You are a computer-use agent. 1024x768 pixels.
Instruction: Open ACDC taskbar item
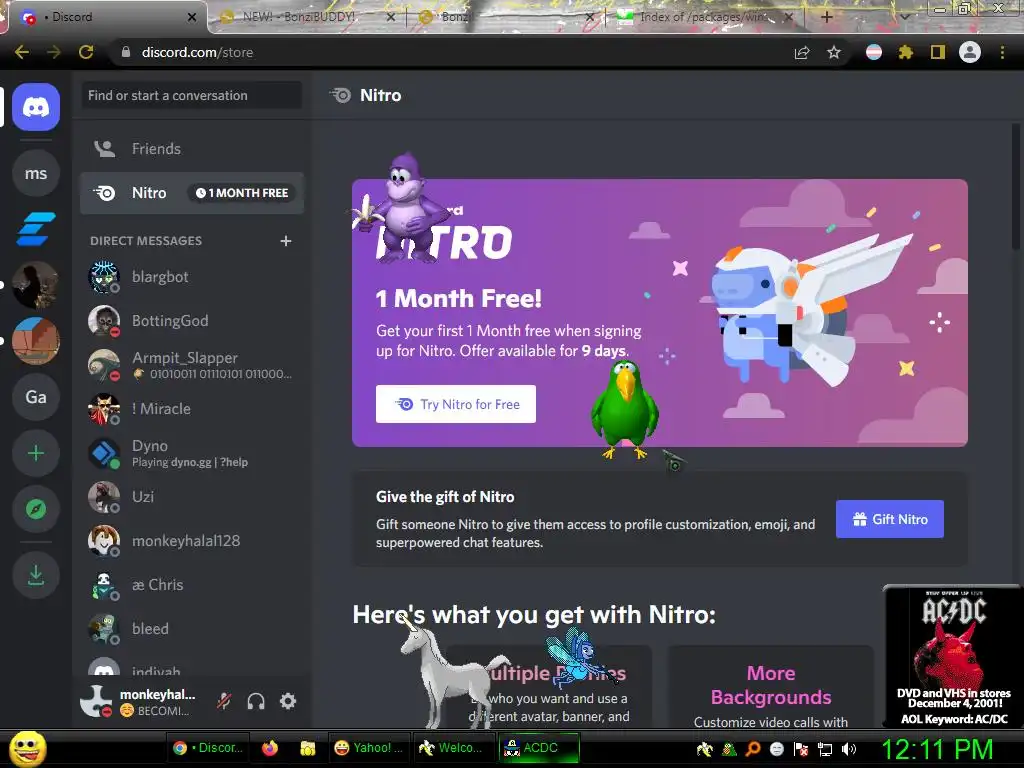tap(539, 748)
